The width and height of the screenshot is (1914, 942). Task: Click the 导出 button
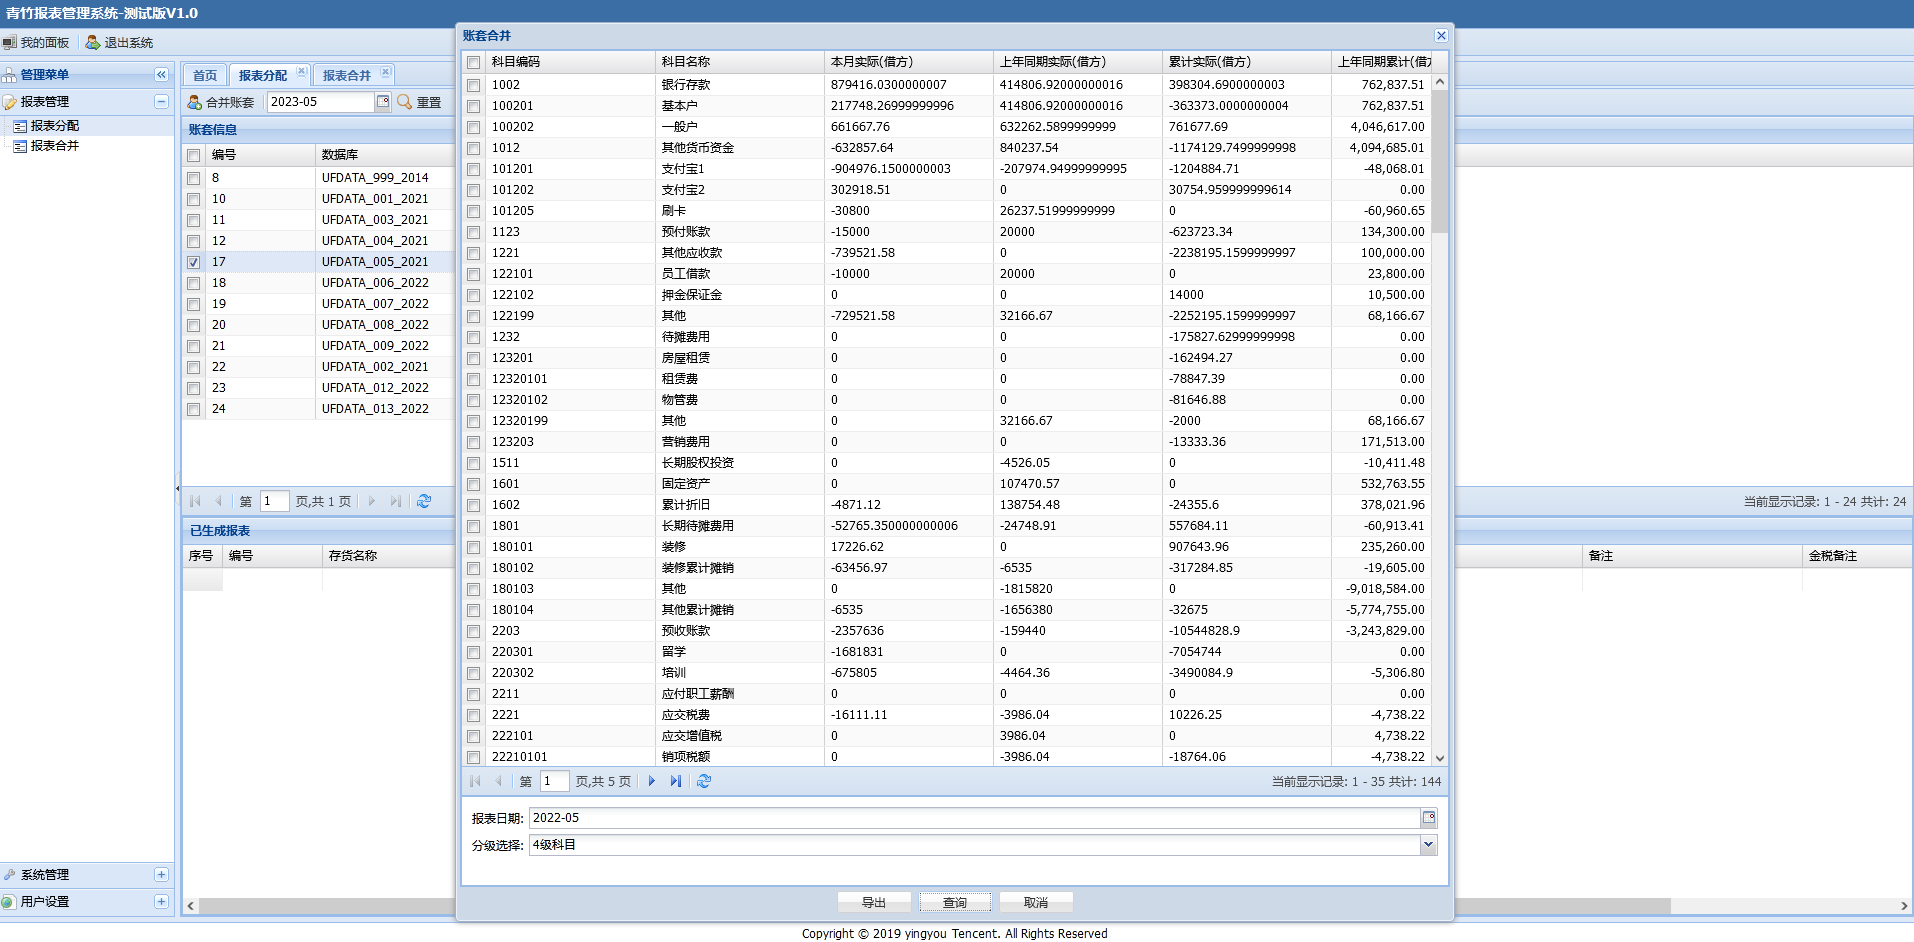coord(874,902)
